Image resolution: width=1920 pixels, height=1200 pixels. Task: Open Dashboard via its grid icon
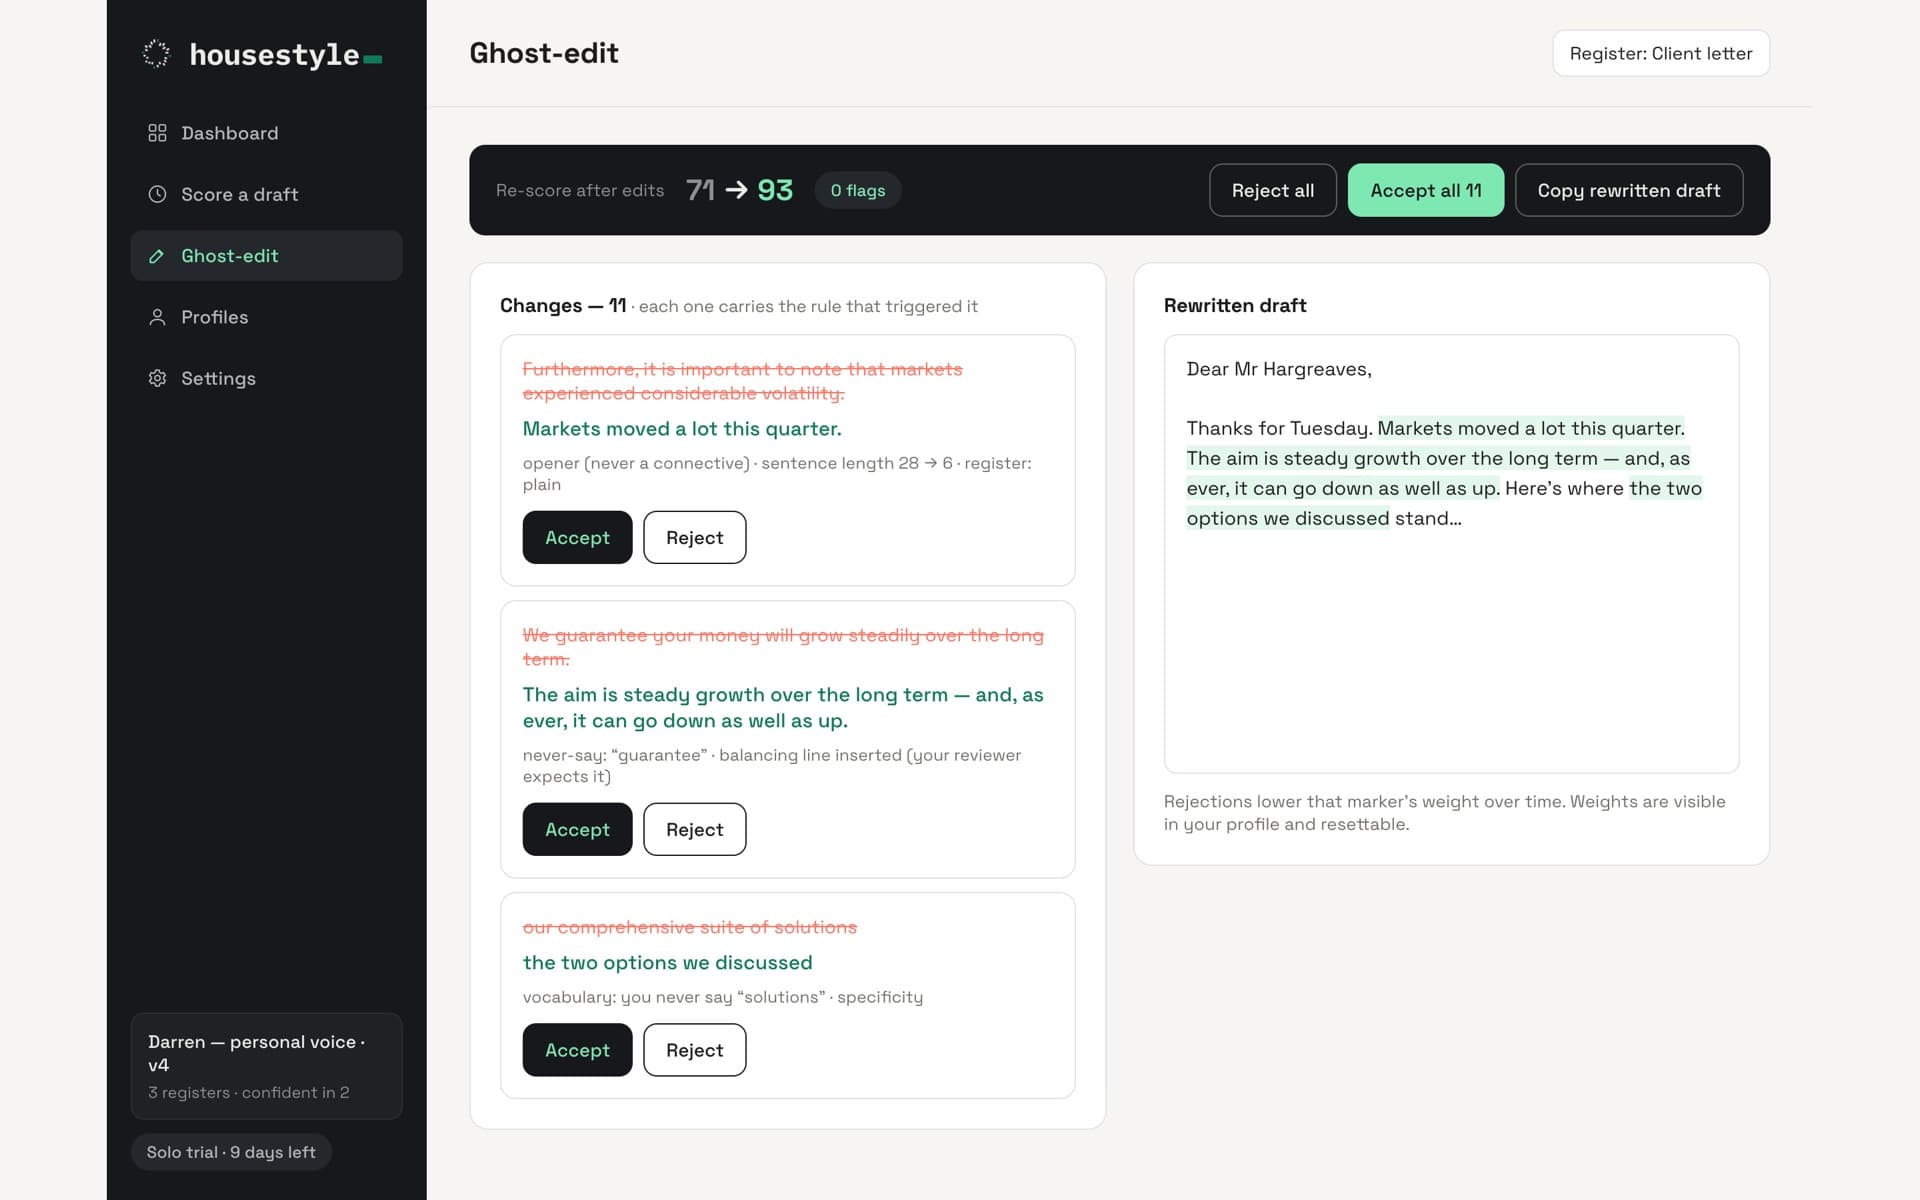157,133
